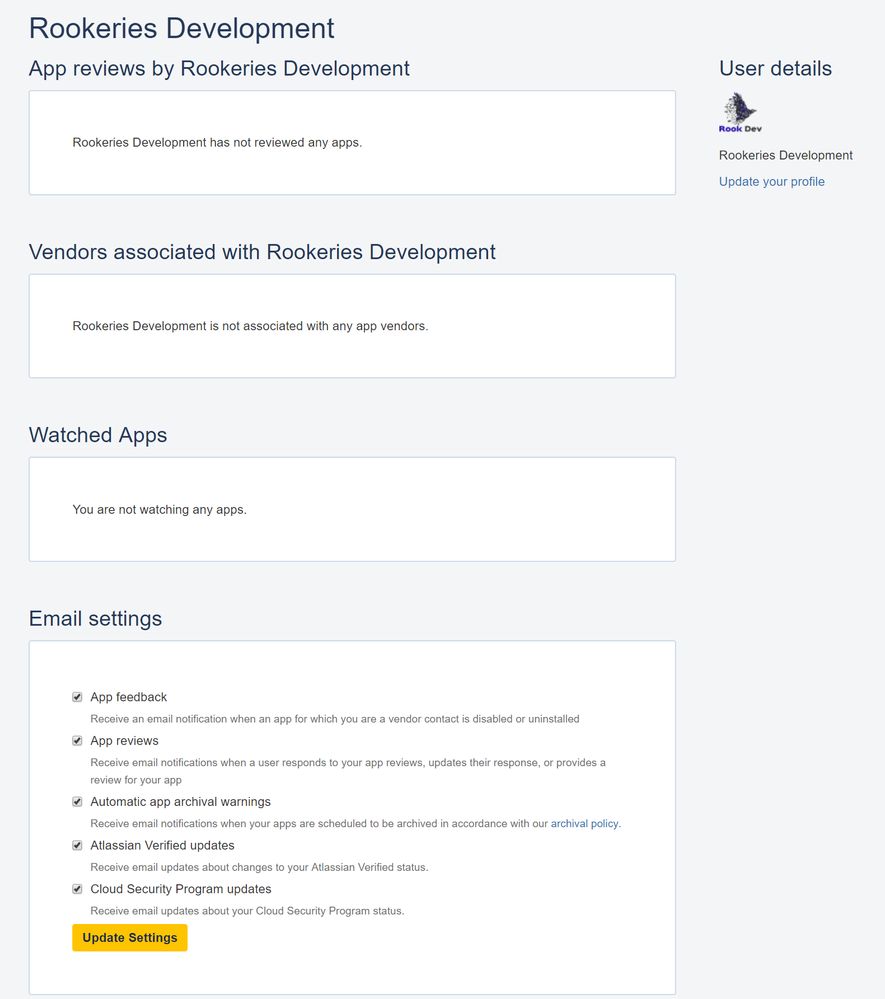The image size is (885, 999).
Task: Click 'You are not watching any apps.' text
Action: click(159, 510)
